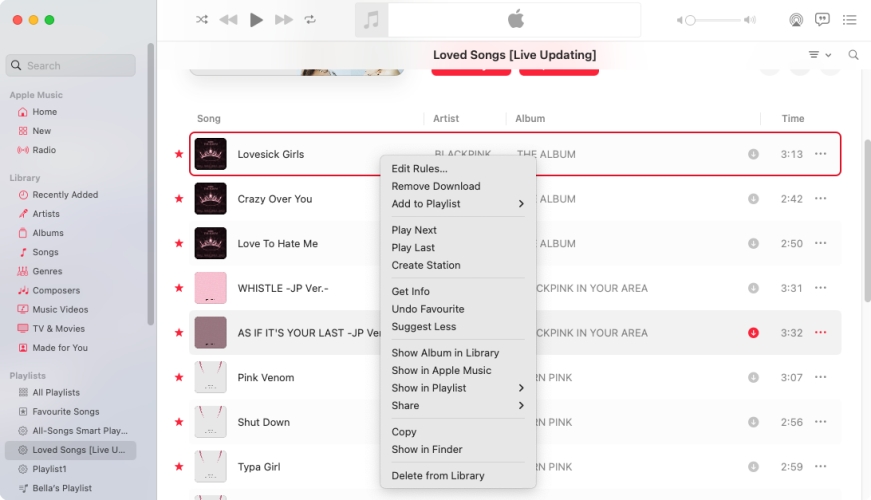Show Recently Added library
871x500 pixels.
65,194
